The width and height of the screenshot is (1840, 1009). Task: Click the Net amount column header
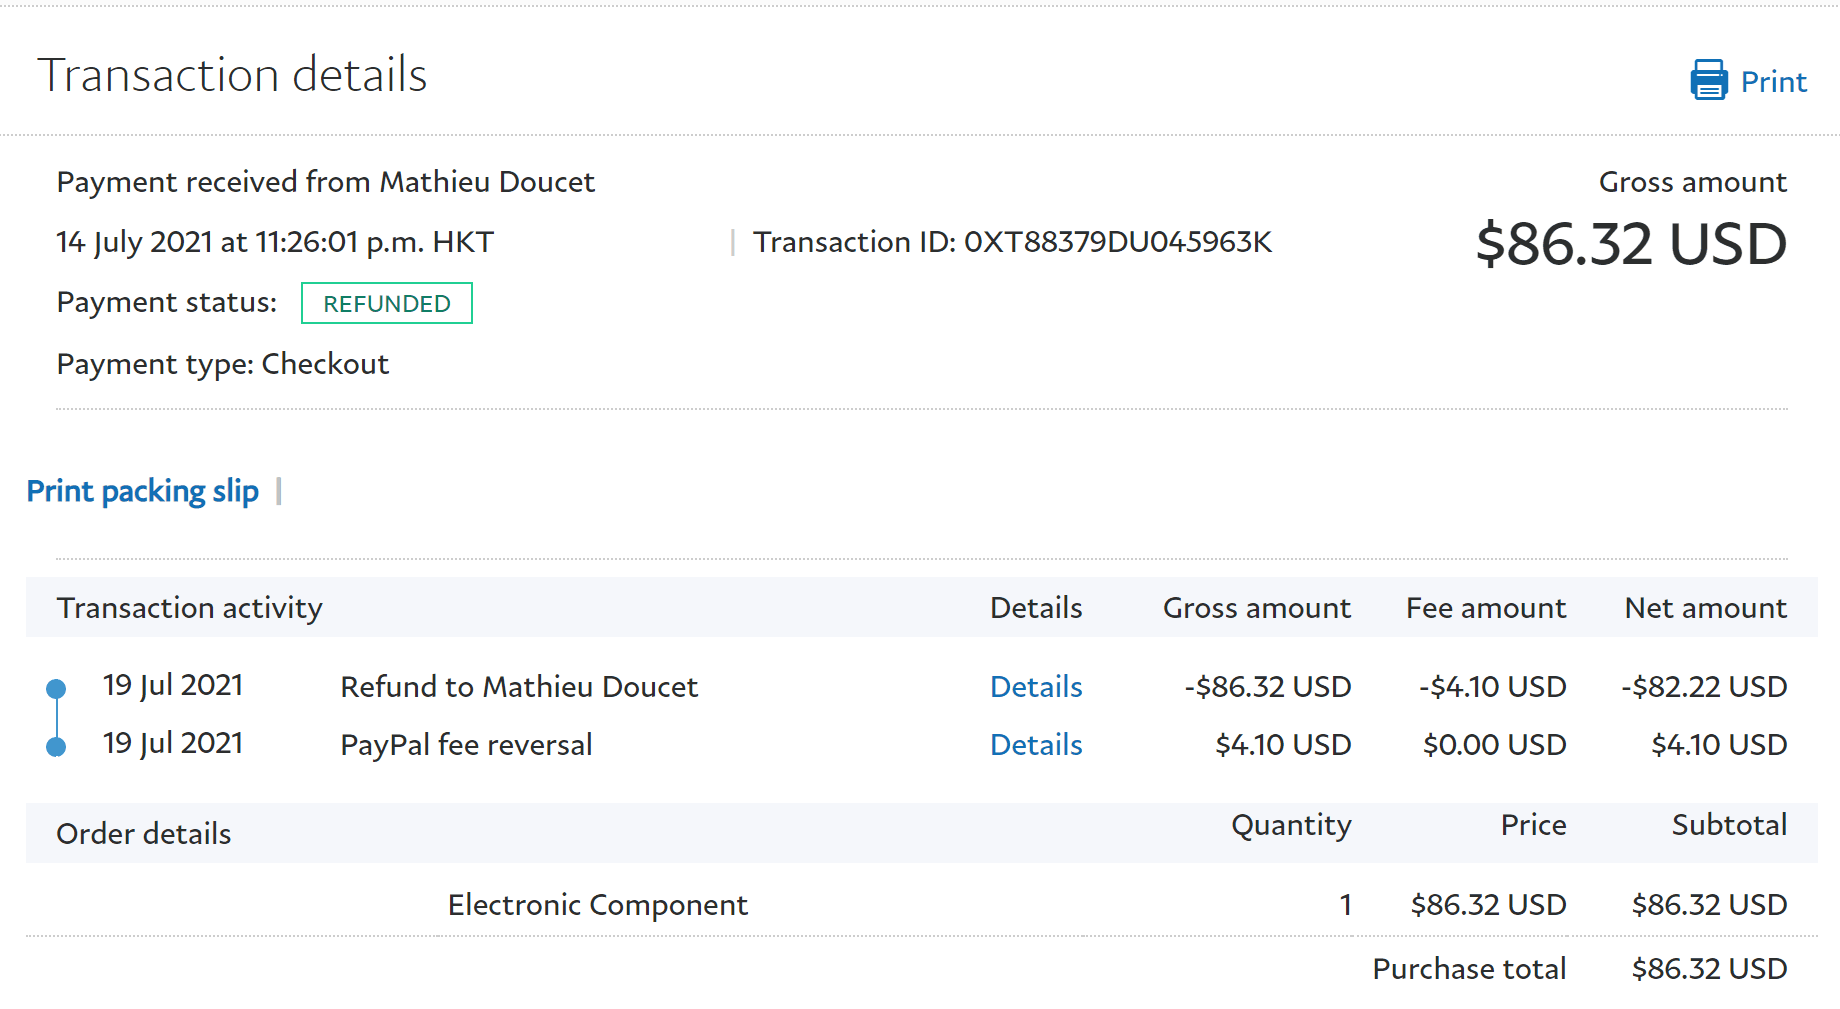tap(1705, 608)
